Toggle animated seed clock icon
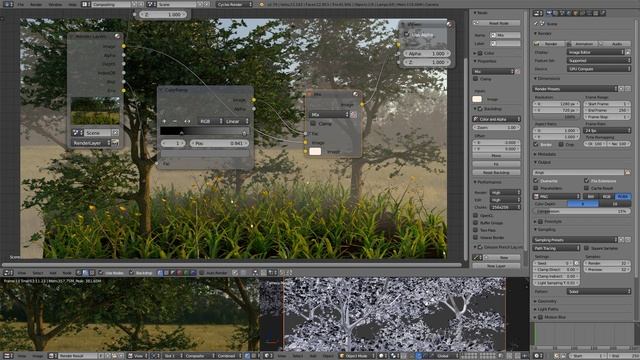 coord(577,263)
